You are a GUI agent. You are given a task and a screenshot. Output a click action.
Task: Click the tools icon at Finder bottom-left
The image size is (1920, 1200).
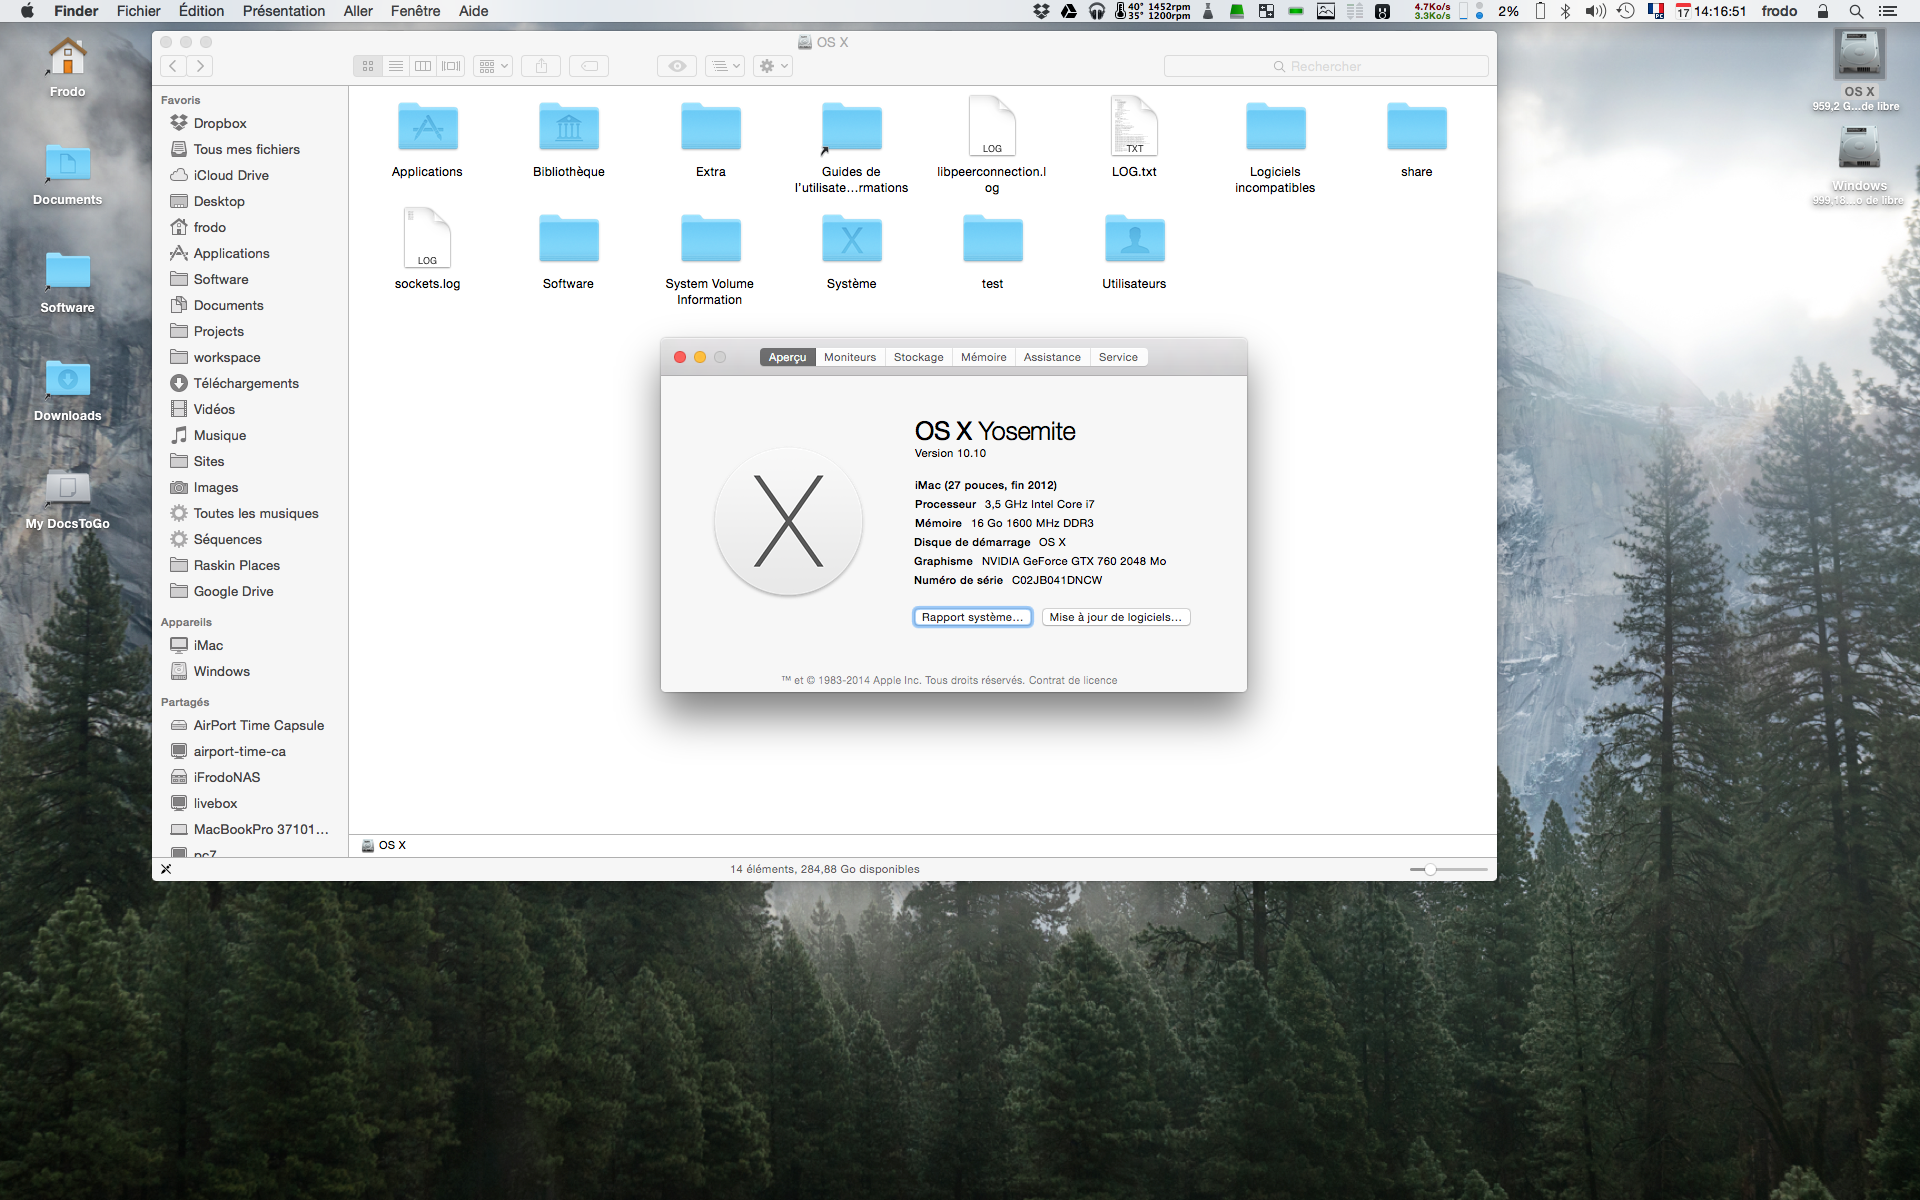click(166, 869)
